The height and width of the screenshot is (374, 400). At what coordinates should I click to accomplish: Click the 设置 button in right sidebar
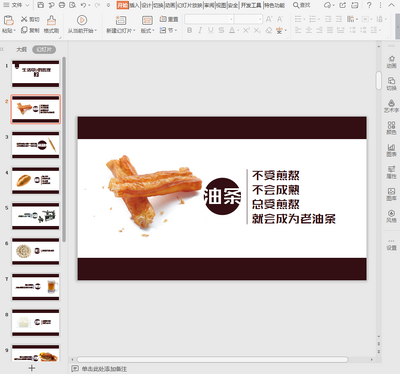391,245
